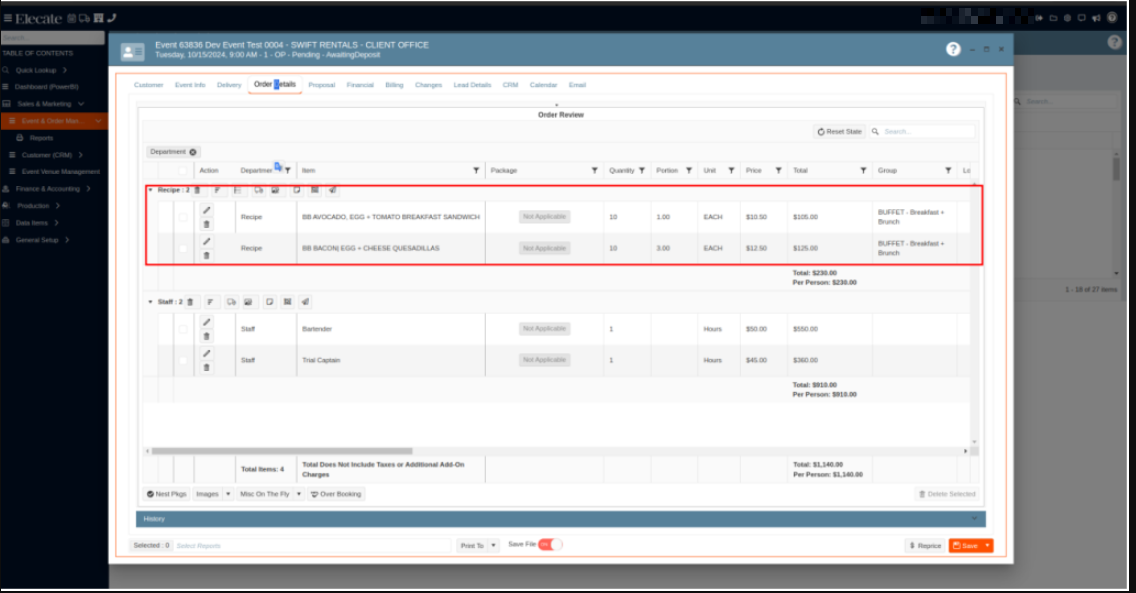Filter the Quantity column
This screenshot has height=593, width=1136.
click(x=642, y=171)
